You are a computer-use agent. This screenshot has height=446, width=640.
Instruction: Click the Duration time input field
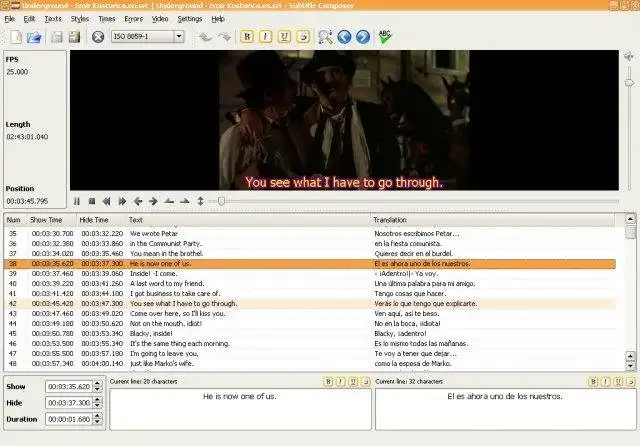point(69,419)
